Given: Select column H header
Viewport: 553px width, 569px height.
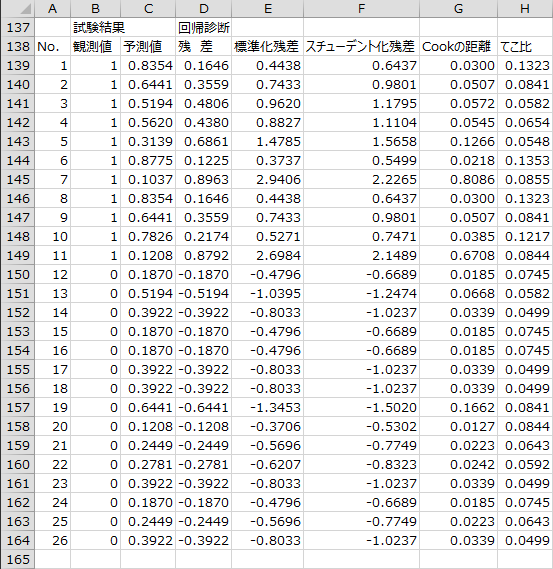Looking at the screenshot, I should click(525, 8).
